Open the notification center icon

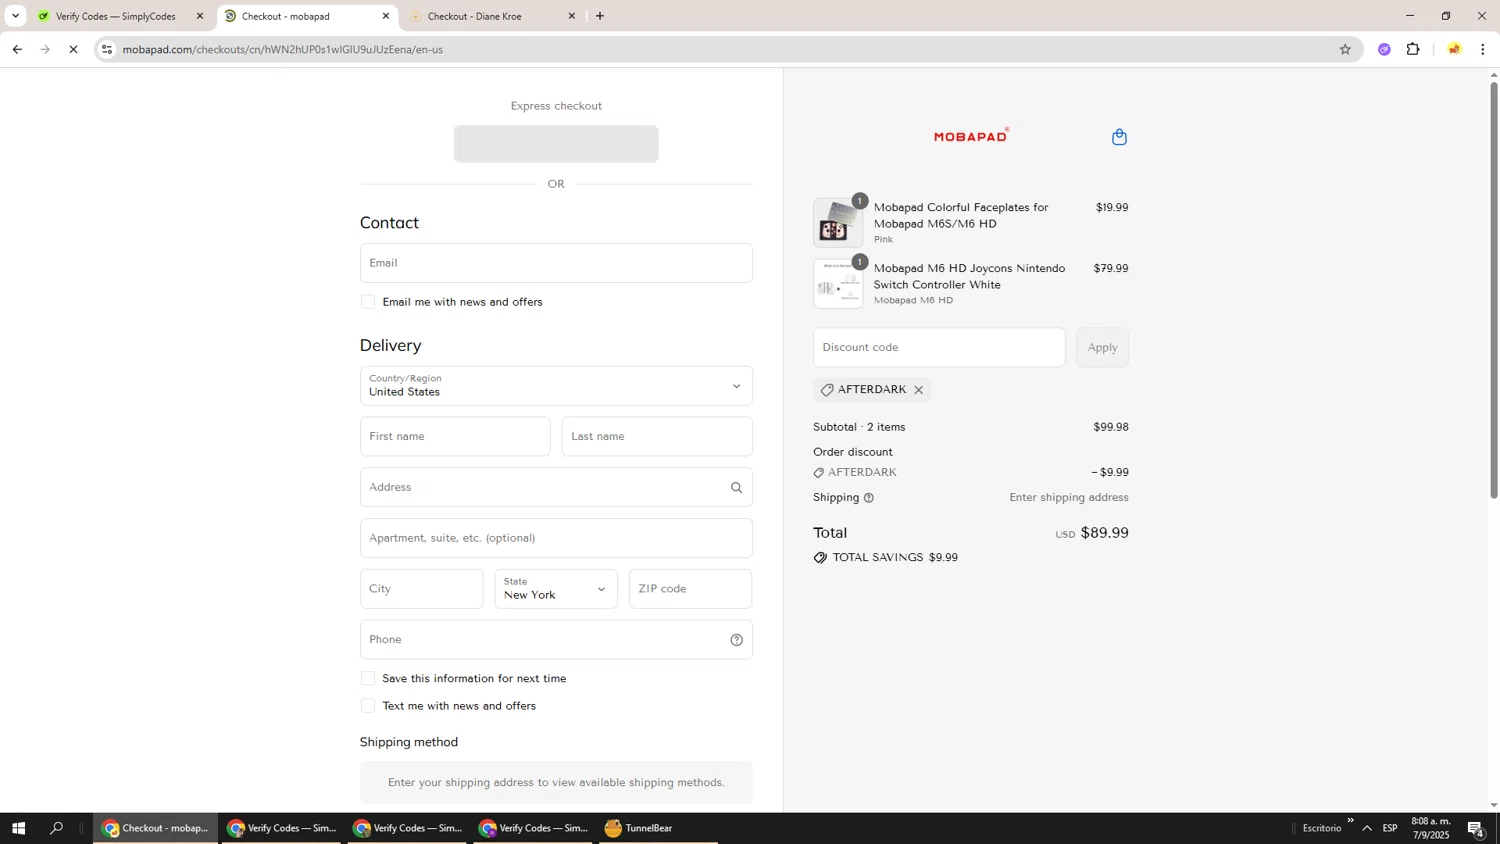[1475, 828]
